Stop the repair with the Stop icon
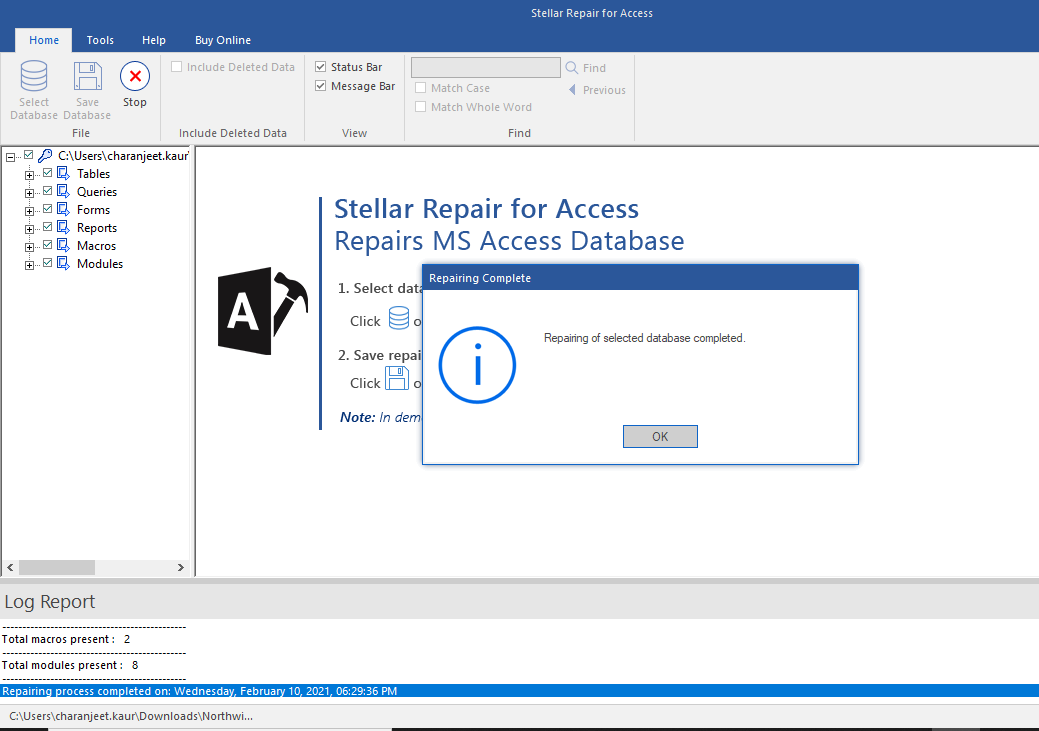Screen dimensions: 1039x731 (135, 76)
